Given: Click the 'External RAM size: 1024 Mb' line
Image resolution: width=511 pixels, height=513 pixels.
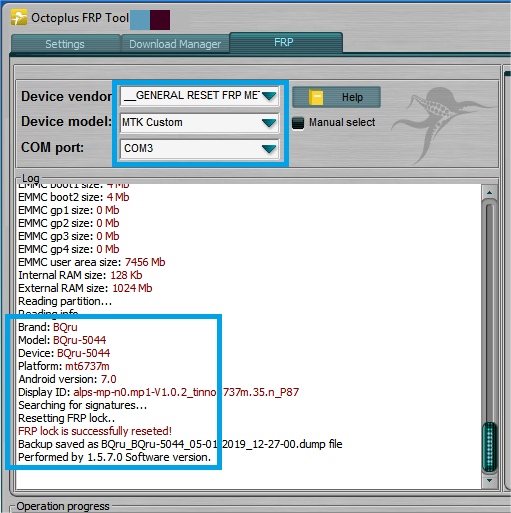Looking at the screenshot, I should 85,288.
